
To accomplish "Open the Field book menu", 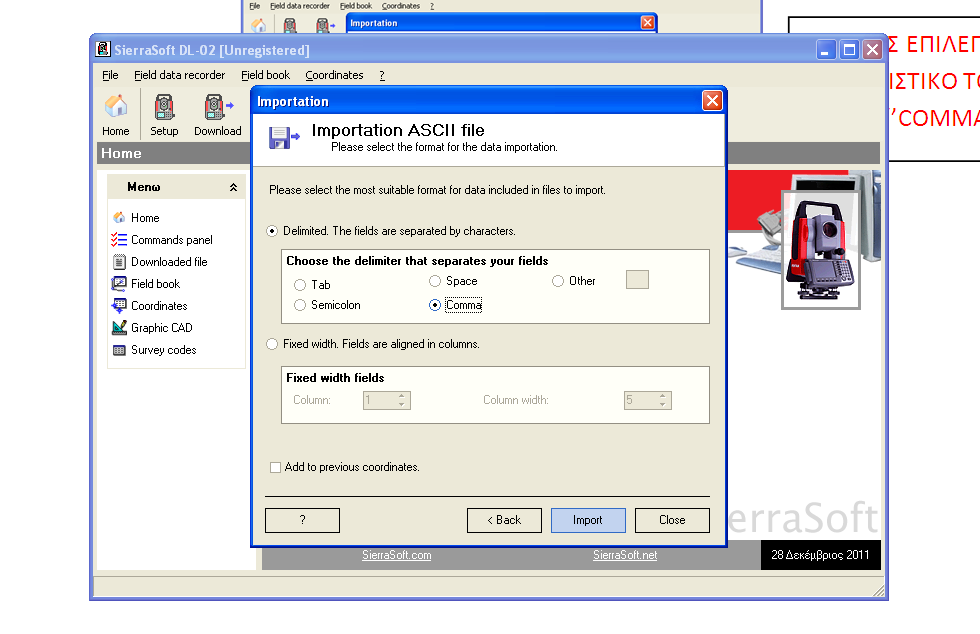I will coord(266,75).
